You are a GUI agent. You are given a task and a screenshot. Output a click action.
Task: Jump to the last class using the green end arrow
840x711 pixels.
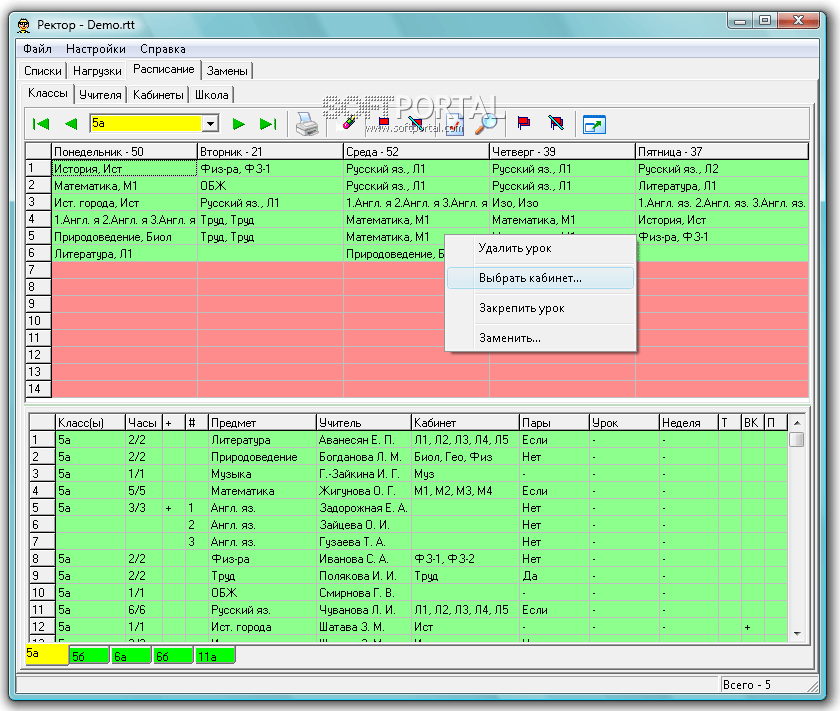(268, 124)
